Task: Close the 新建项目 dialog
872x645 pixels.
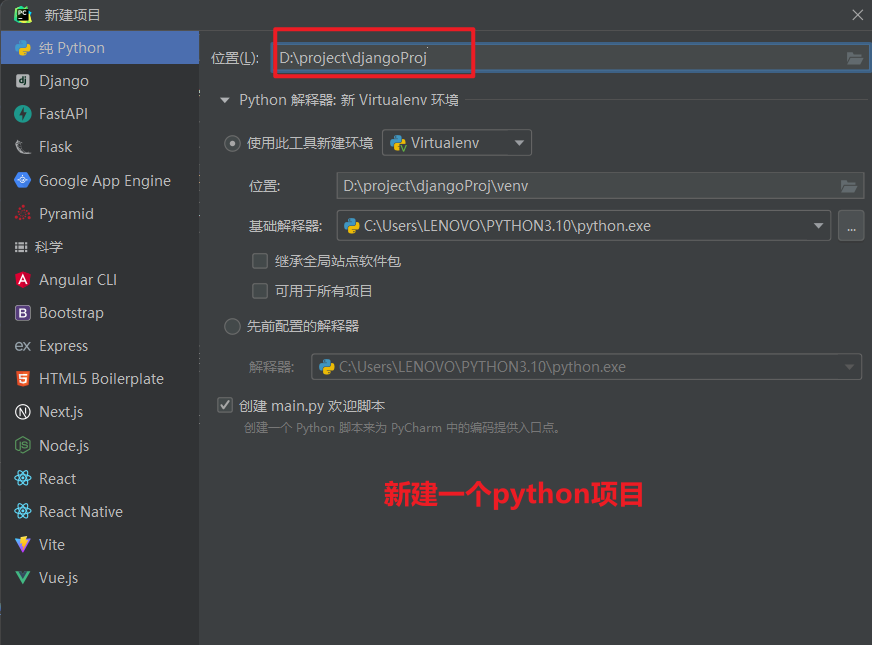Action: click(858, 15)
